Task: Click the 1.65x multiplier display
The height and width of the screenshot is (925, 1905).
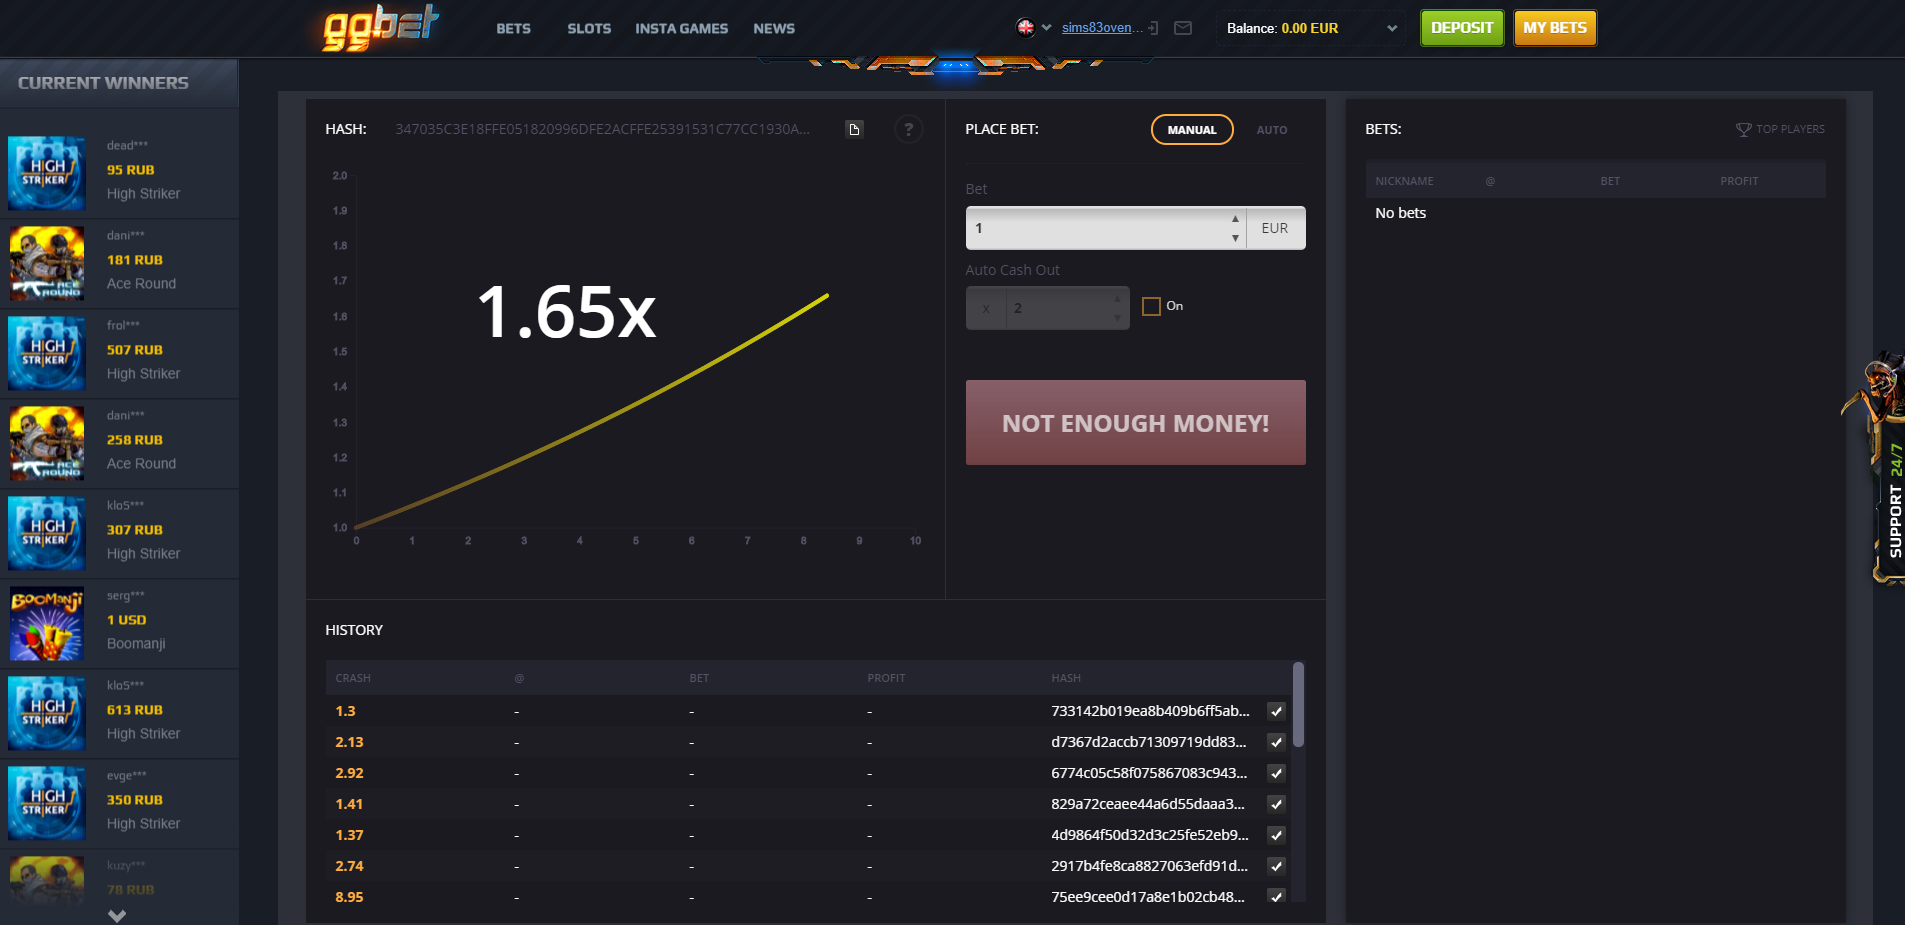Action: tap(566, 312)
